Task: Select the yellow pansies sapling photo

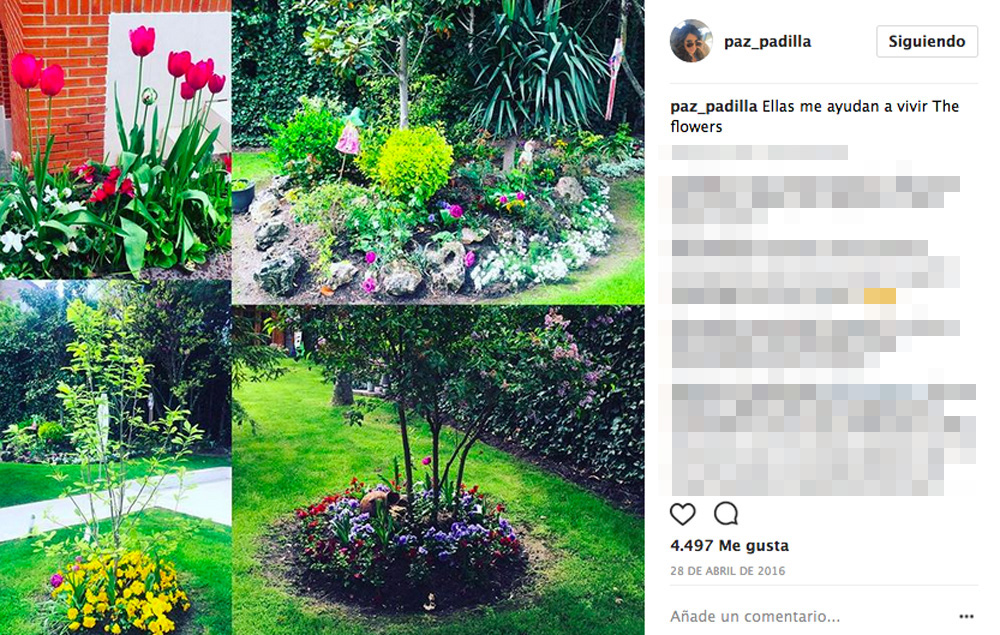Action: click(115, 458)
